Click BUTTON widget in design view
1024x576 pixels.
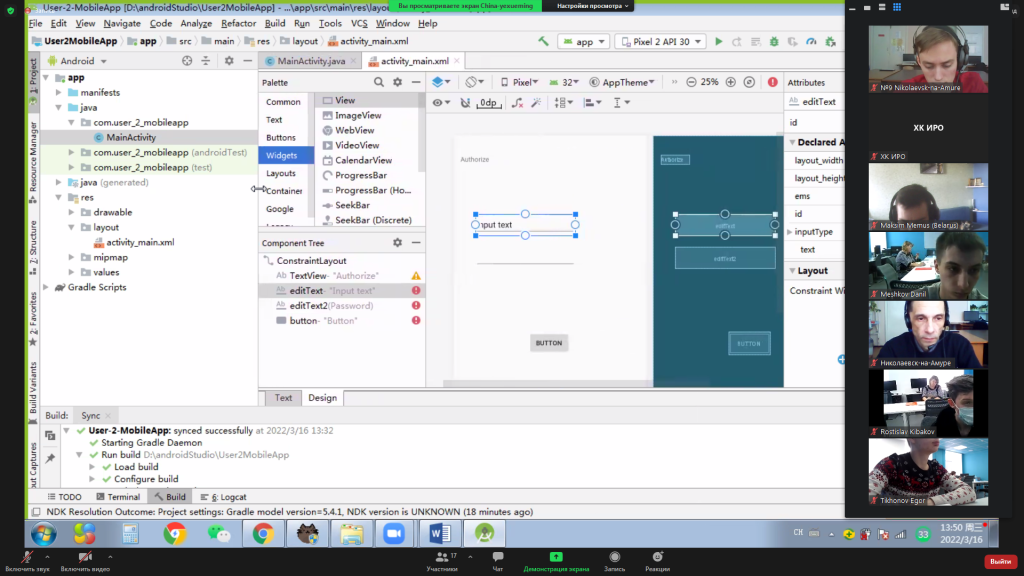[x=549, y=343]
